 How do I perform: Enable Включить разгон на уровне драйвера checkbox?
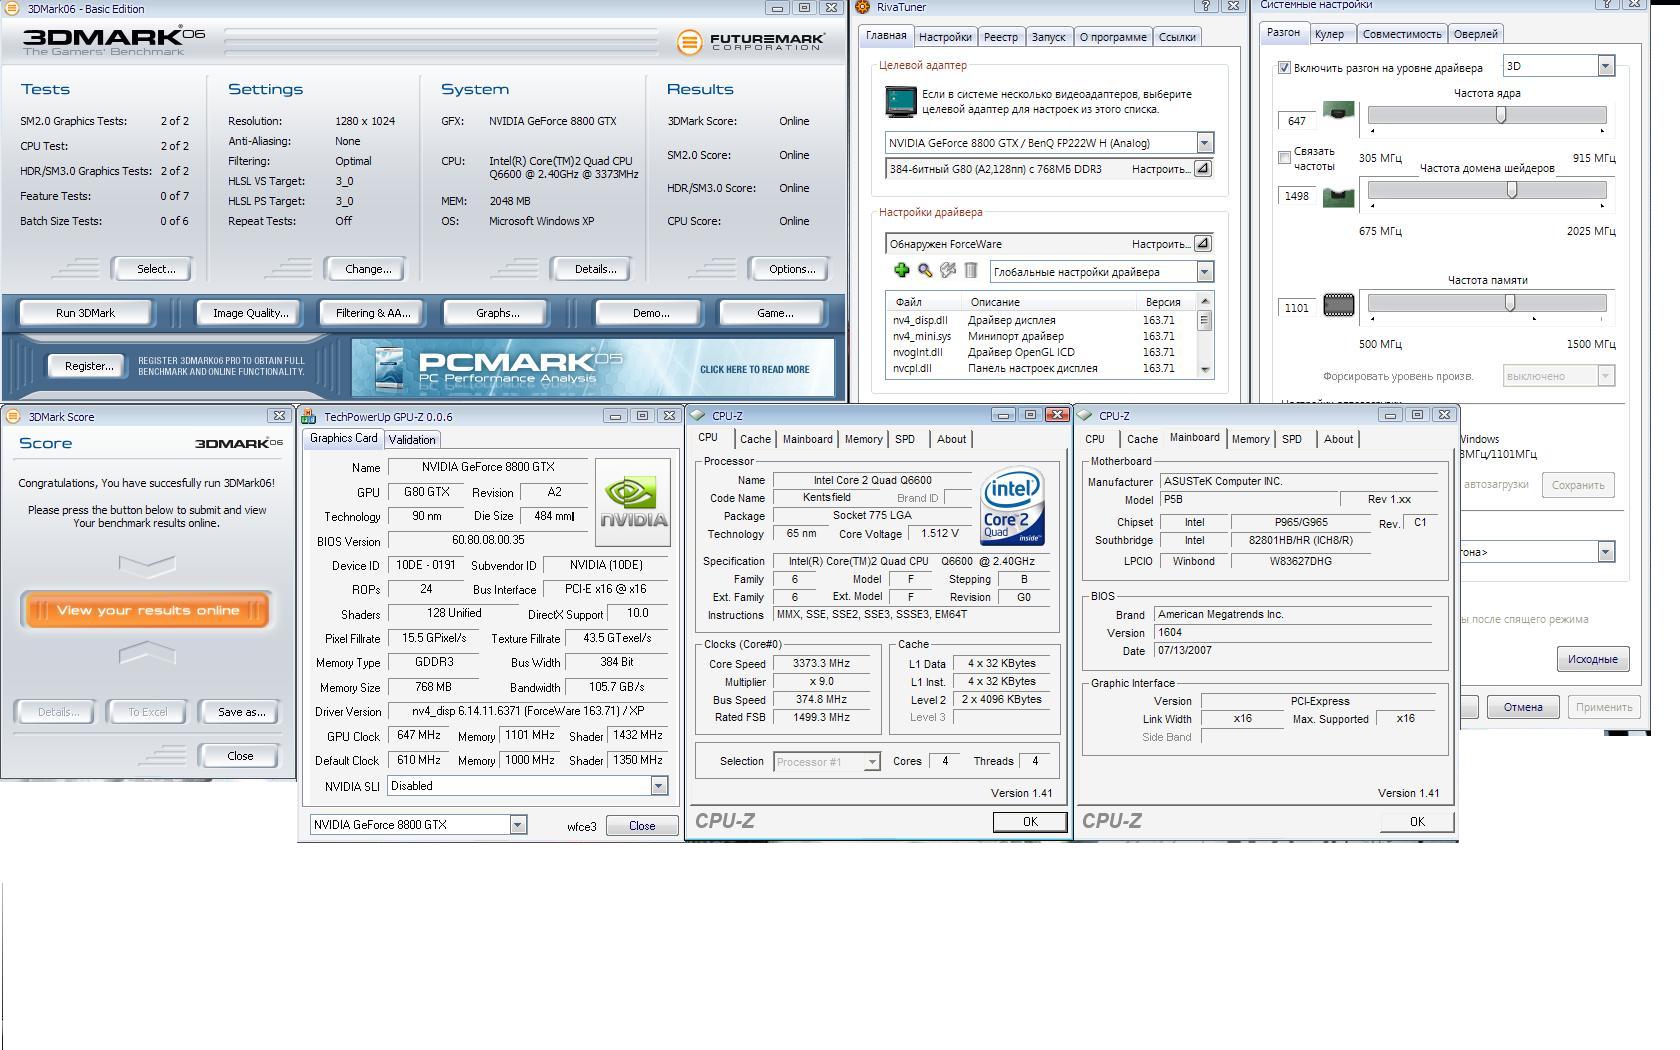pos(1284,68)
